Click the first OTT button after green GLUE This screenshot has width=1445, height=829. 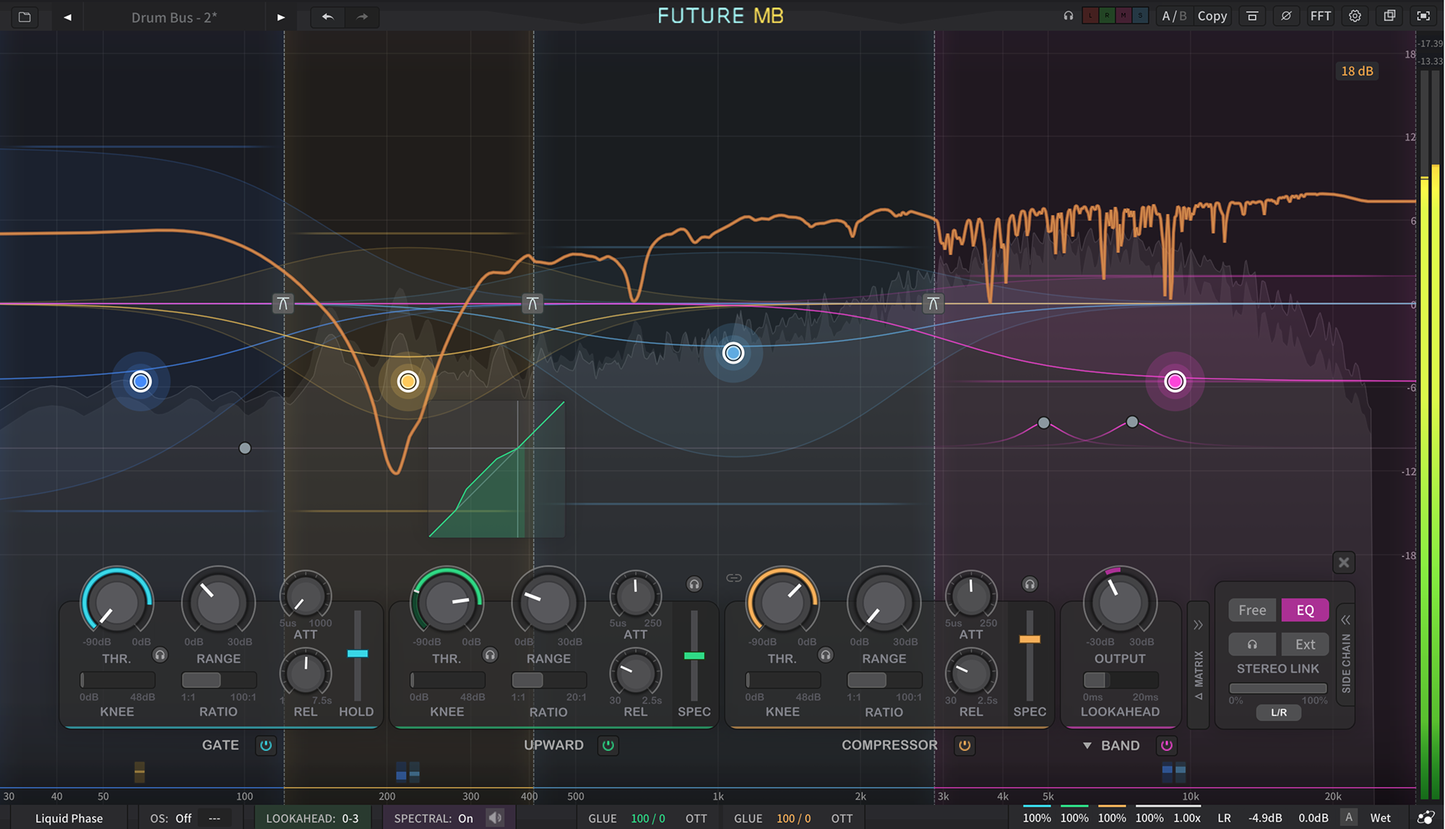[x=696, y=818]
